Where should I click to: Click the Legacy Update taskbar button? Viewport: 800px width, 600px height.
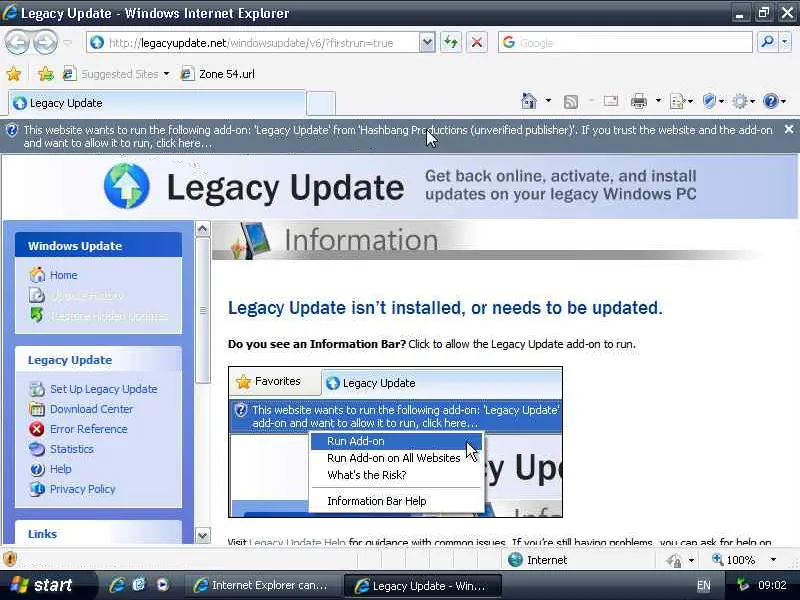click(x=422, y=586)
